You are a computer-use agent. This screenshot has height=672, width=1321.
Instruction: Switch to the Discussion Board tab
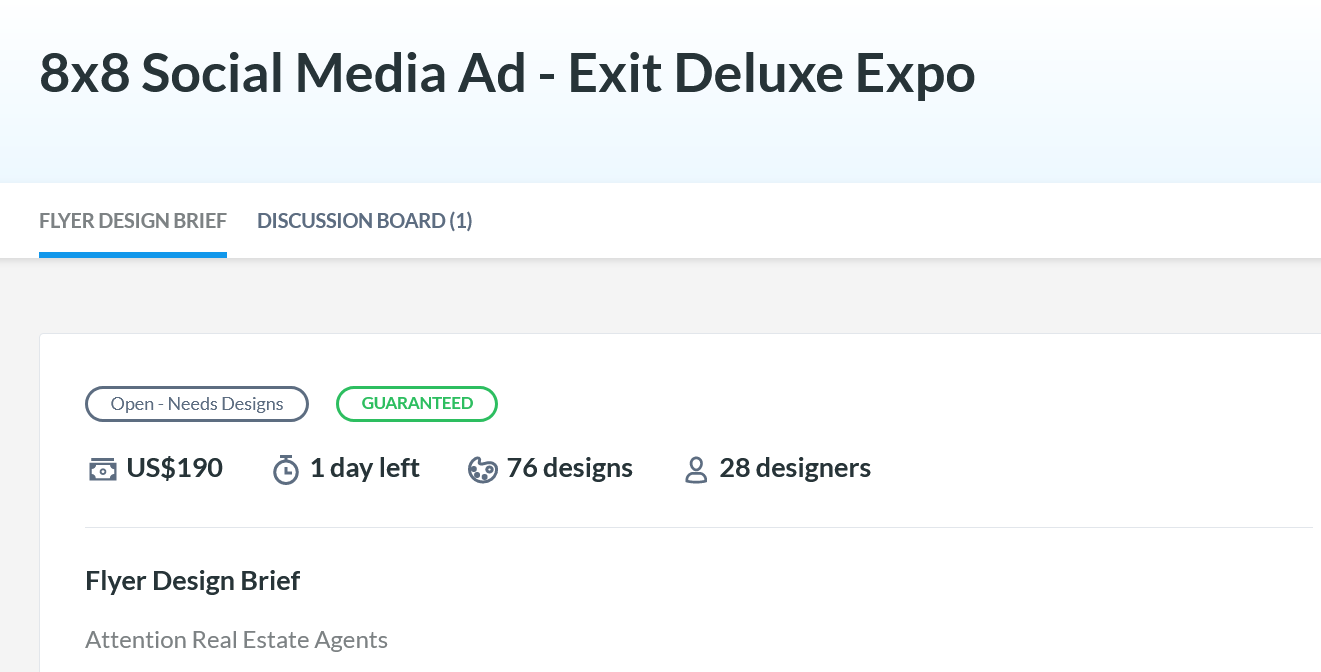364,221
